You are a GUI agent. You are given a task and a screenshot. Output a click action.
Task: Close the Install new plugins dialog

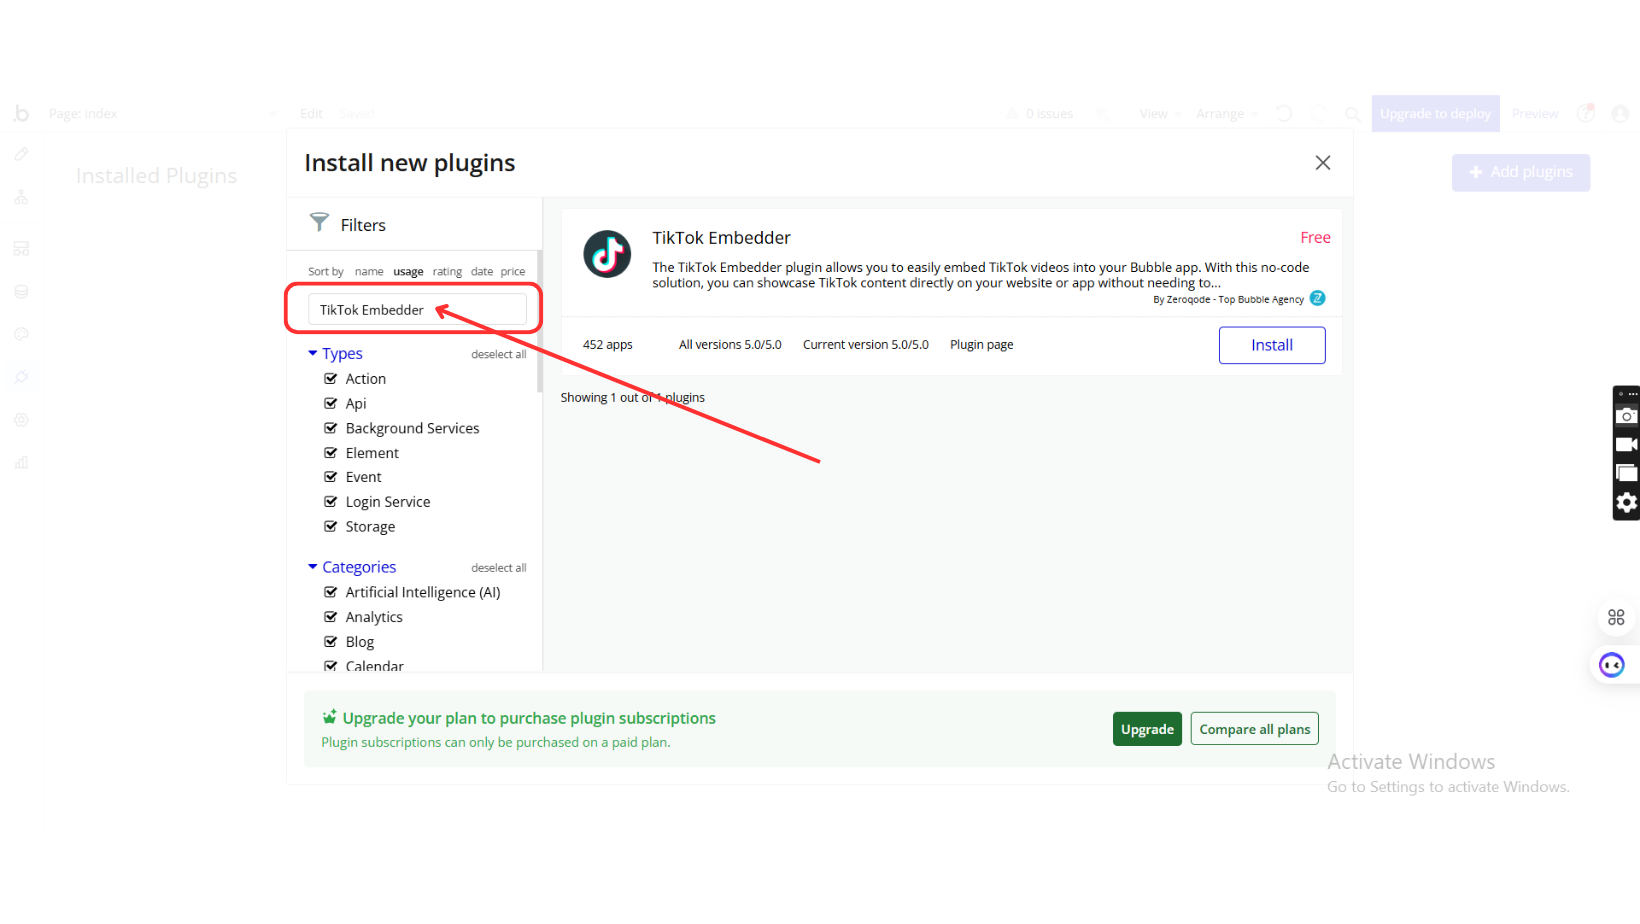(x=1322, y=163)
